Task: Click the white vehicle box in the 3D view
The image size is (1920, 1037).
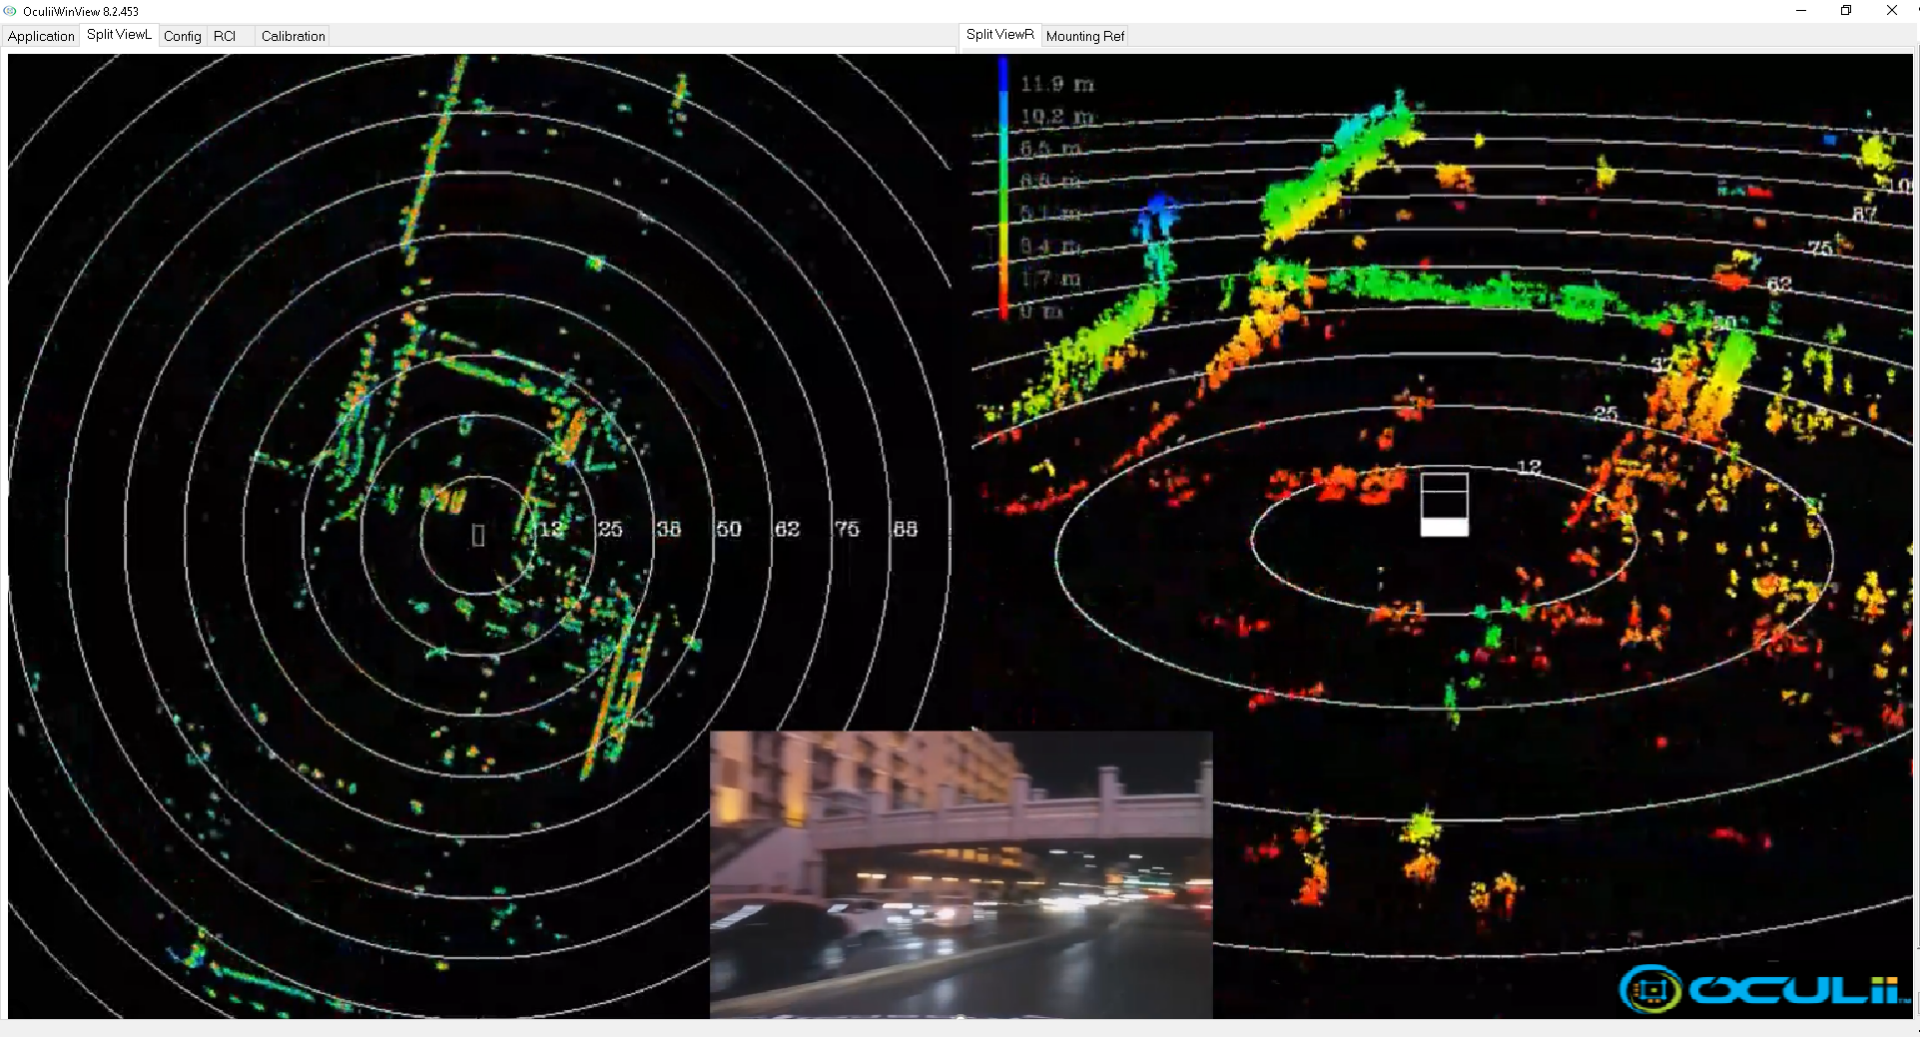Action: pyautogui.click(x=1444, y=505)
